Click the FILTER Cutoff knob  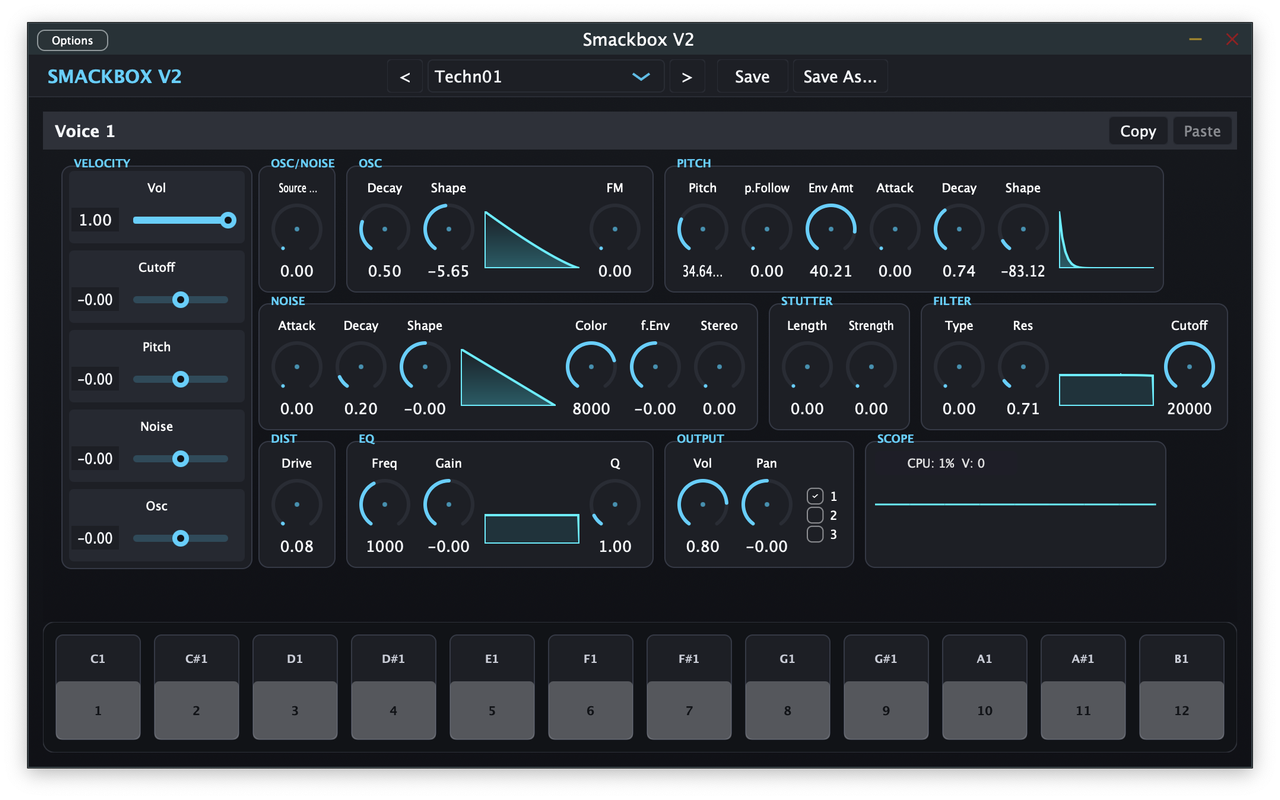point(1189,367)
